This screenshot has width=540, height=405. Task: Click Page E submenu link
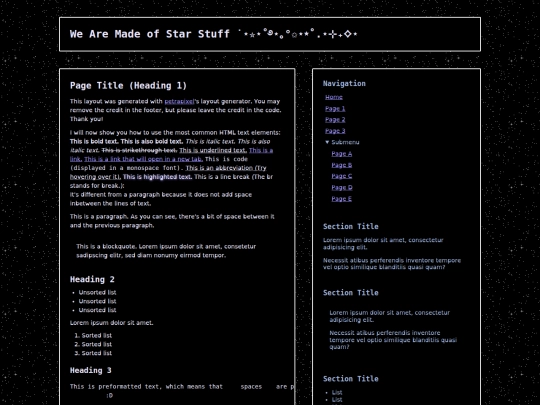click(x=342, y=199)
